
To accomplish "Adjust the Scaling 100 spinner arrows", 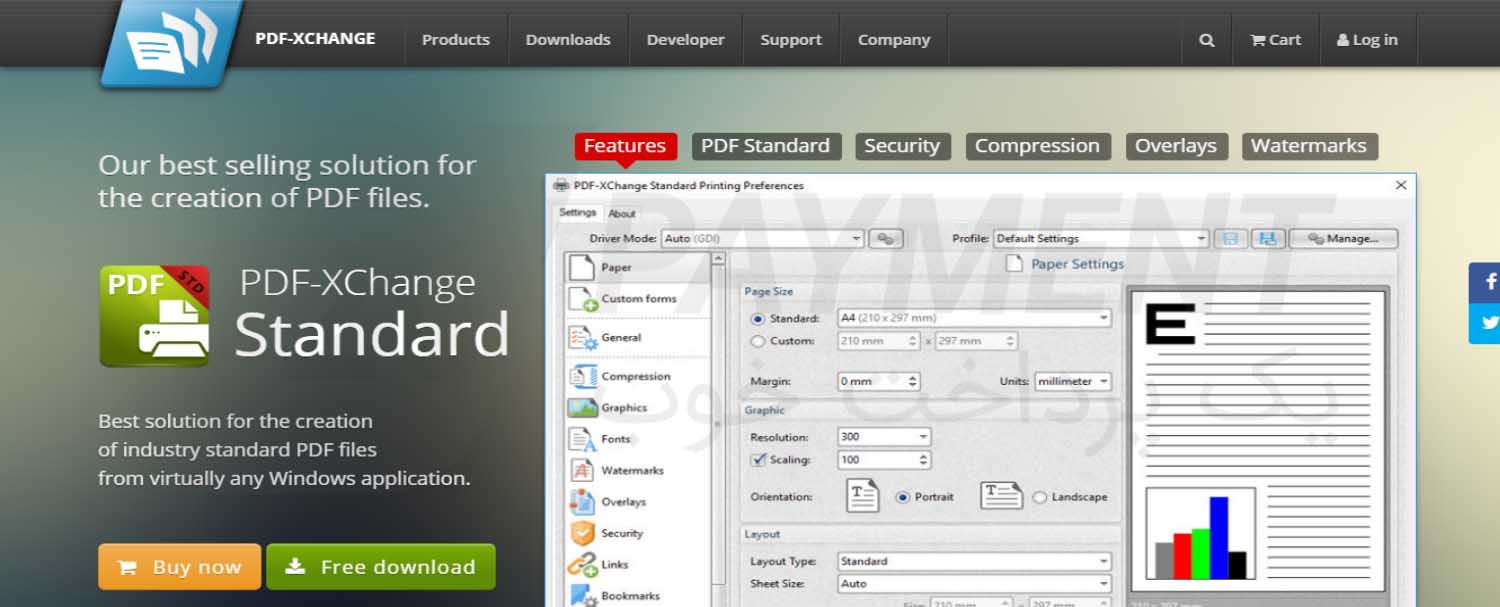I will click(924, 460).
